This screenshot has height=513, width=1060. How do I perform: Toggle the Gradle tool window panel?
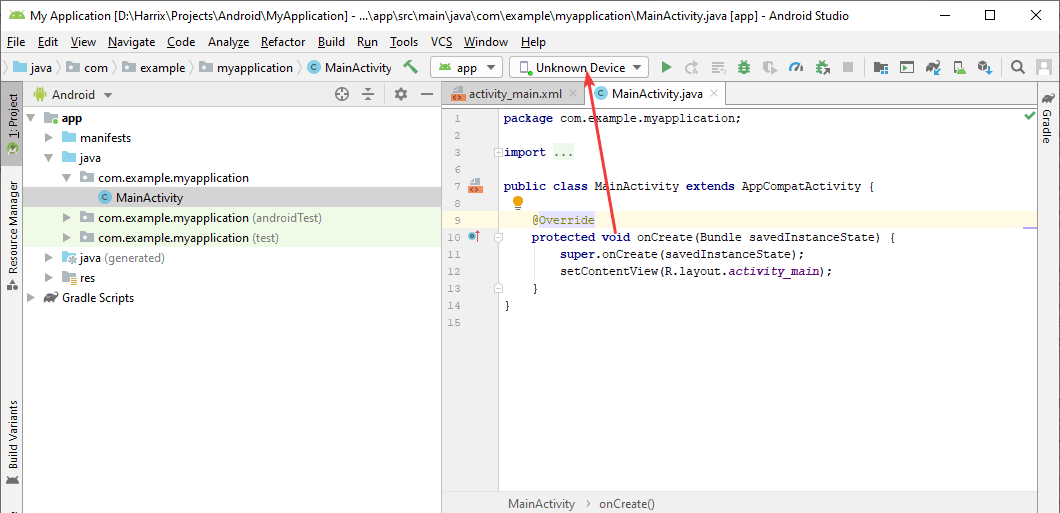1047,118
